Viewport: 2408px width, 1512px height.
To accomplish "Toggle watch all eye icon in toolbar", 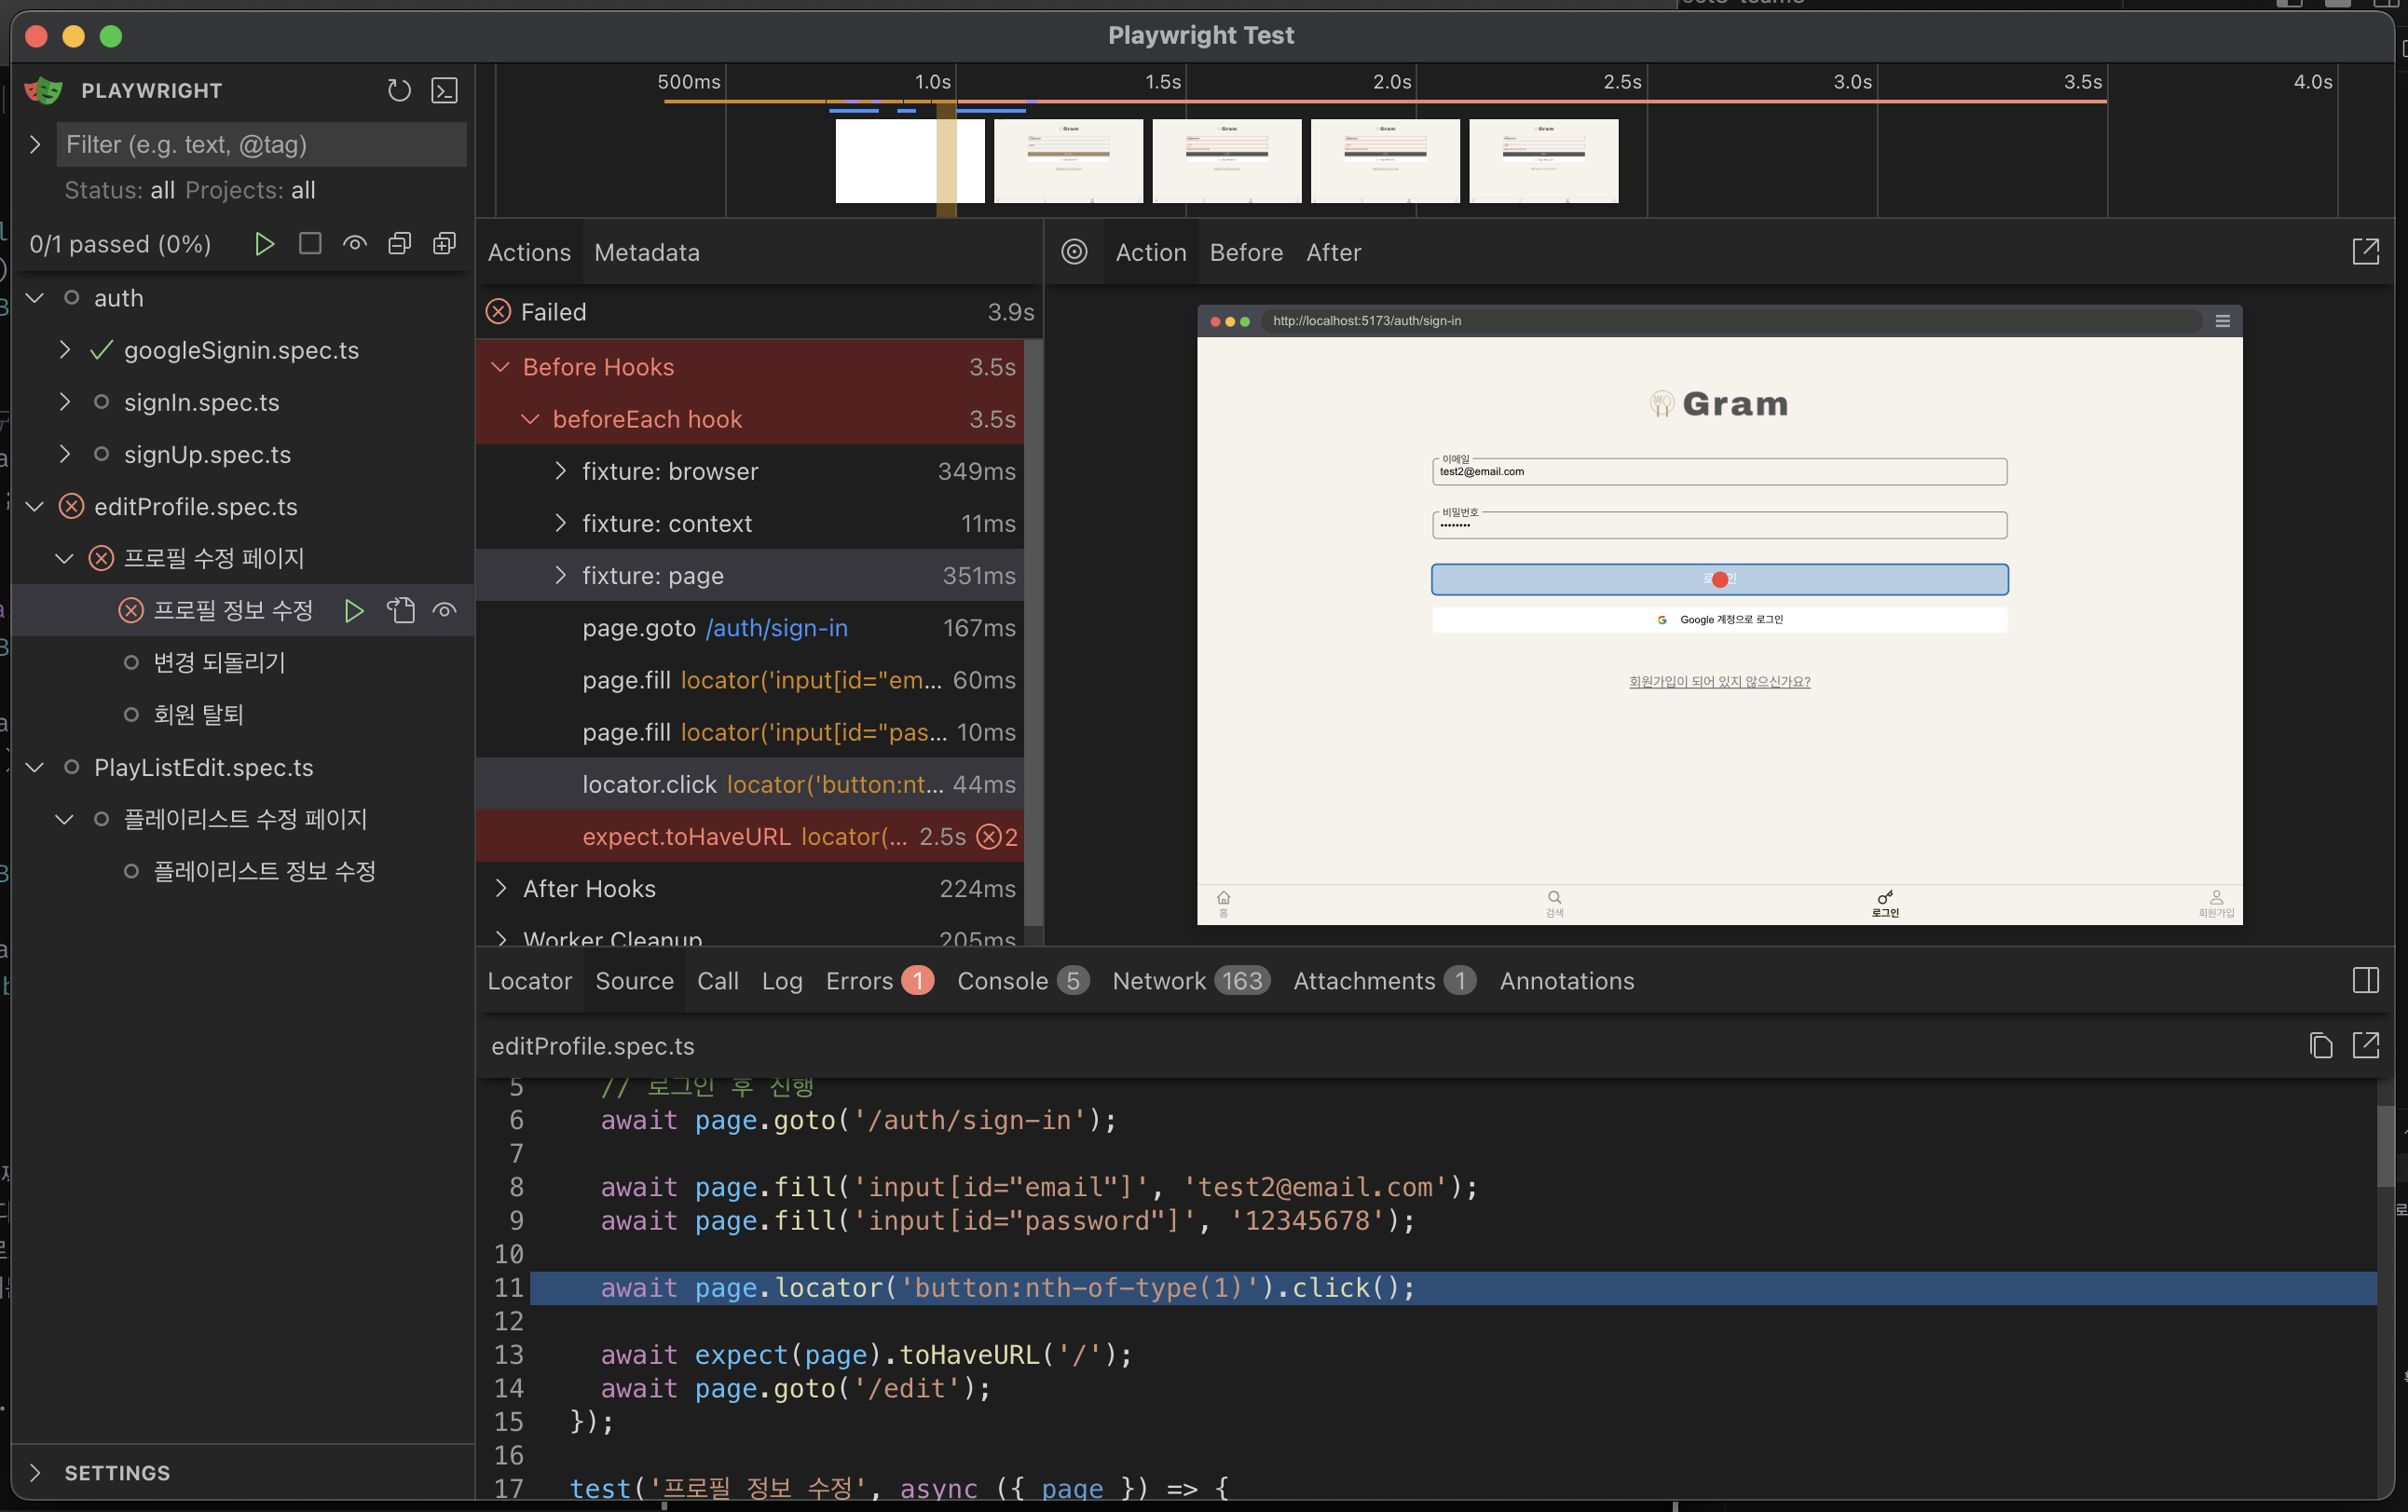I will (x=355, y=244).
